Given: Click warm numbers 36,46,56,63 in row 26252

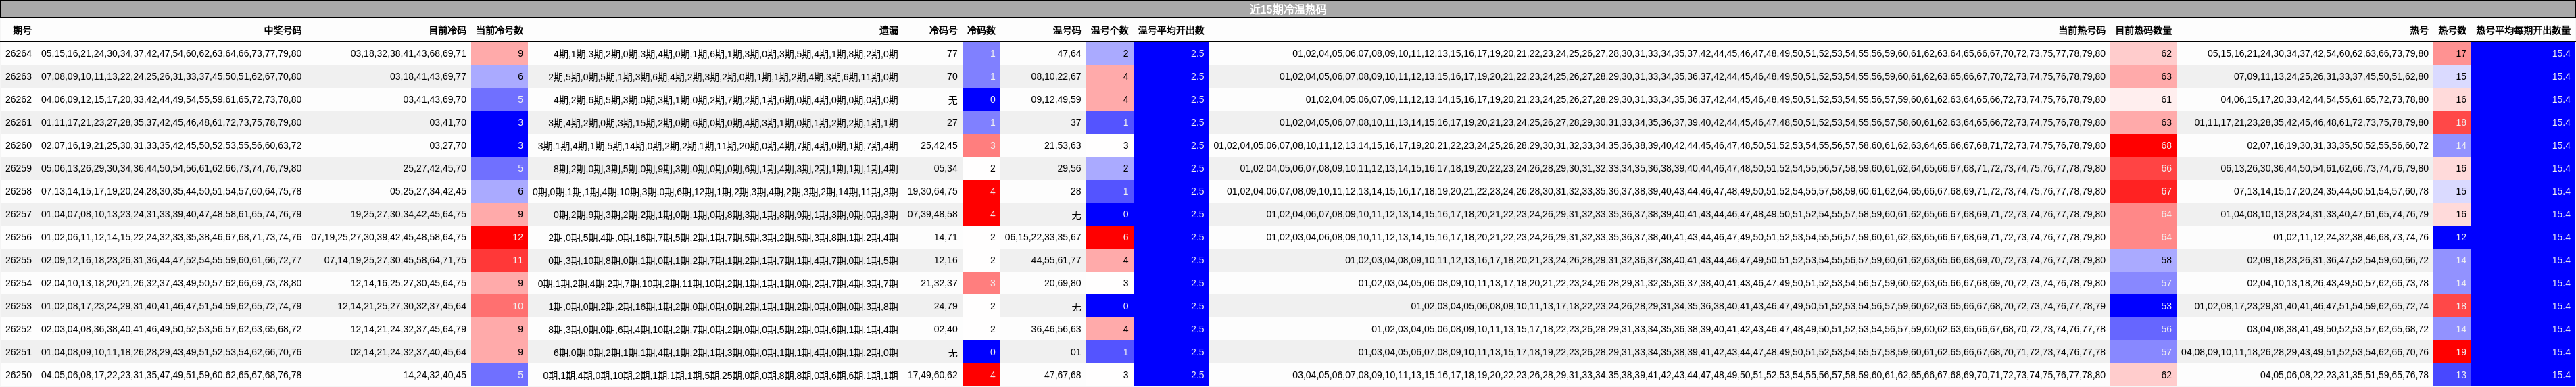Looking at the screenshot, I should (x=1056, y=330).
